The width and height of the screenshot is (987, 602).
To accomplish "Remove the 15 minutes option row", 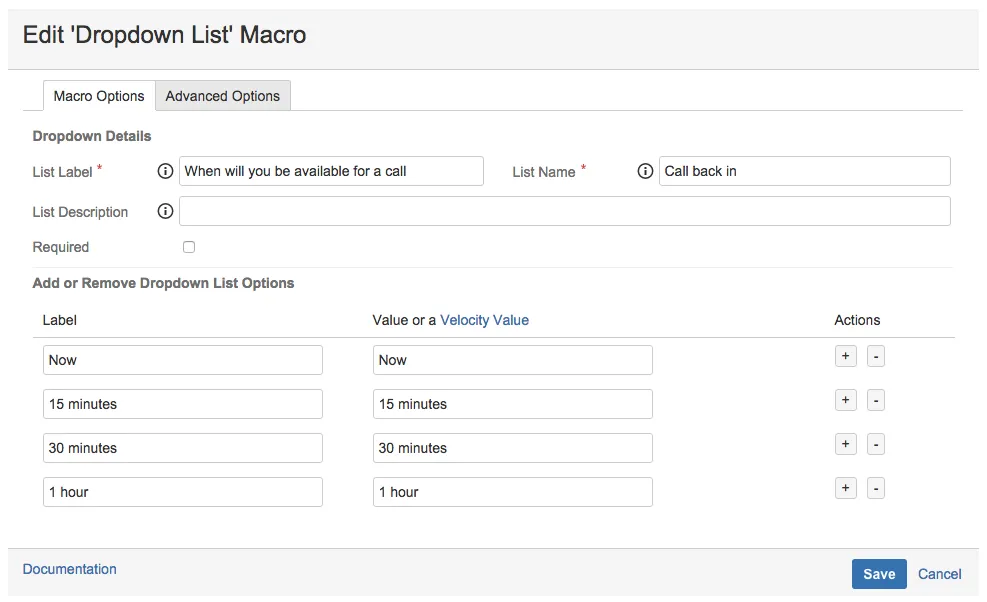I will pyautogui.click(x=876, y=400).
